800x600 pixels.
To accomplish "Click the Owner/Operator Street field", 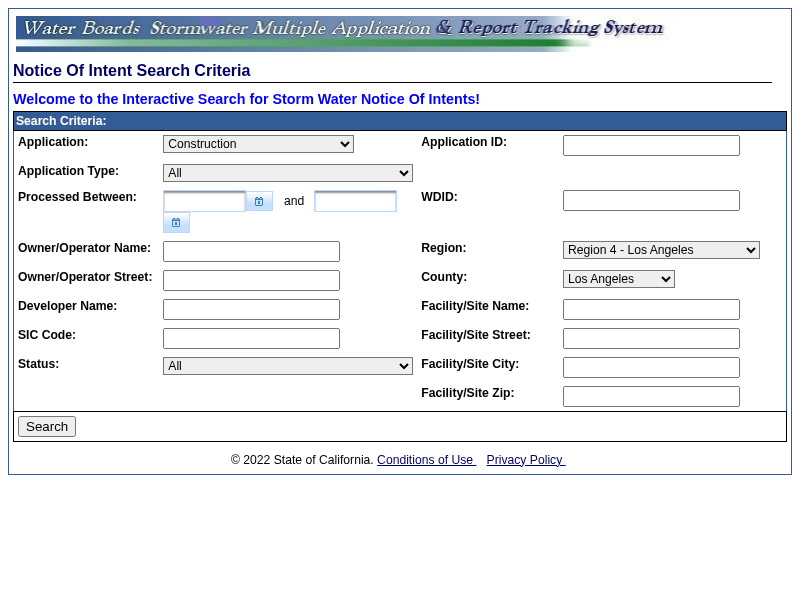I will [251, 280].
